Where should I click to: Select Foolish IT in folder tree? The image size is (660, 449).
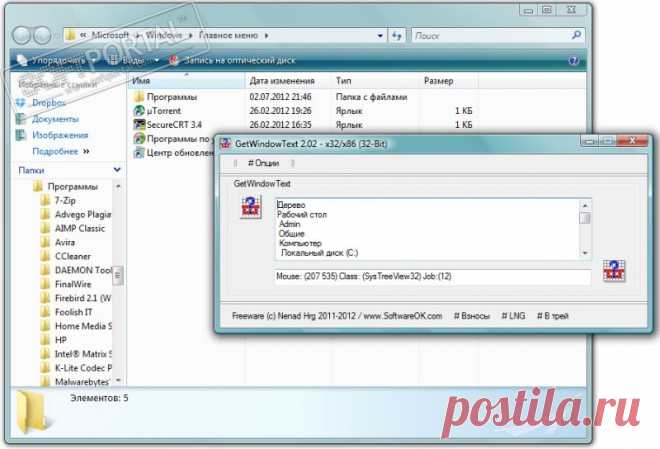point(74,312)
